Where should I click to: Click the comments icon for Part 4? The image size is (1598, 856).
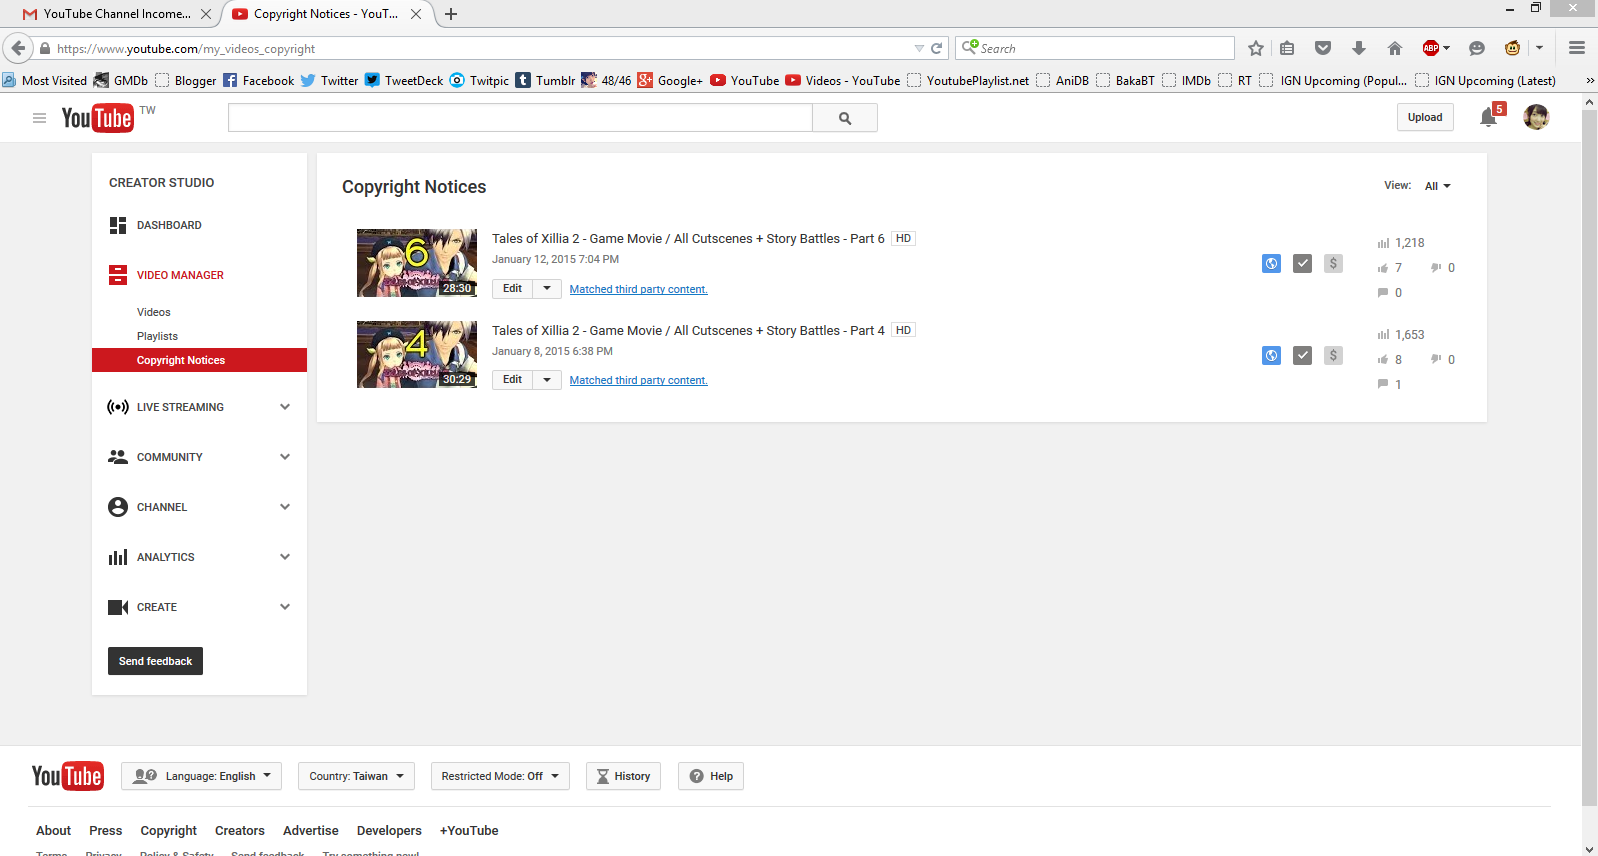point(1383,384)
